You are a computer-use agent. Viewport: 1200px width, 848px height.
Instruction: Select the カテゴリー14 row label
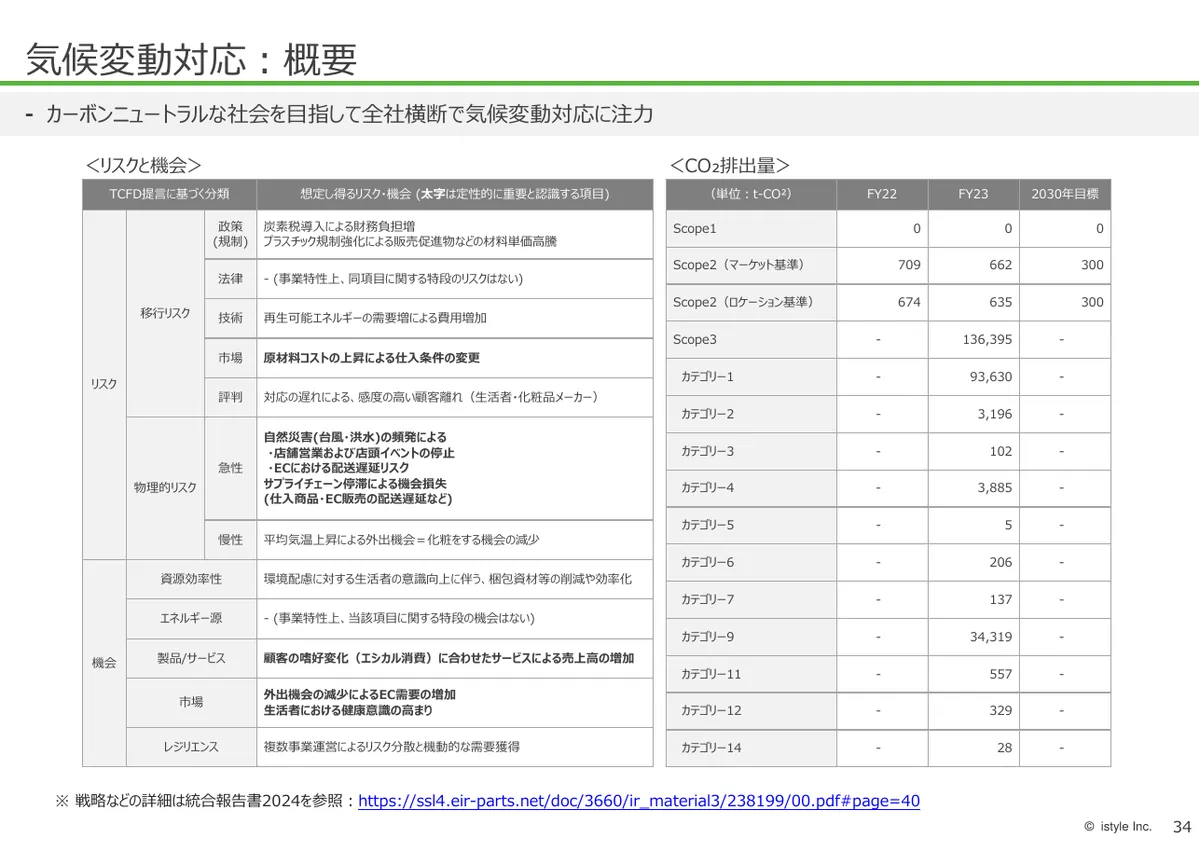[711, 747]
